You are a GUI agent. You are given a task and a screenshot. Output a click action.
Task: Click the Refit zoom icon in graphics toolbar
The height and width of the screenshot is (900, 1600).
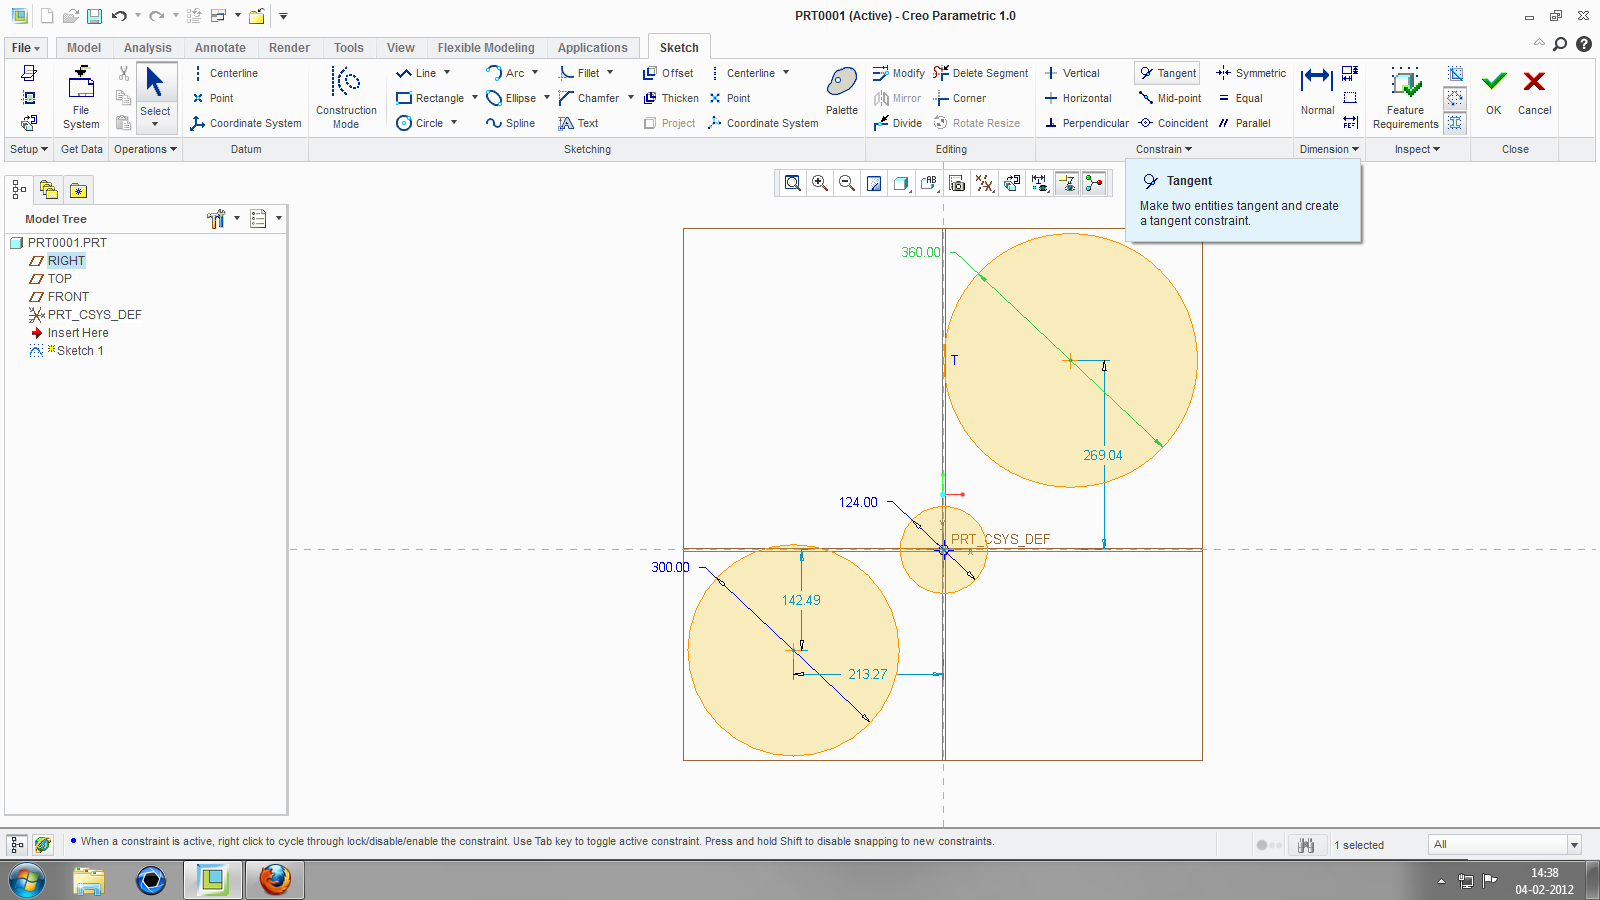[x=793, y=183]
